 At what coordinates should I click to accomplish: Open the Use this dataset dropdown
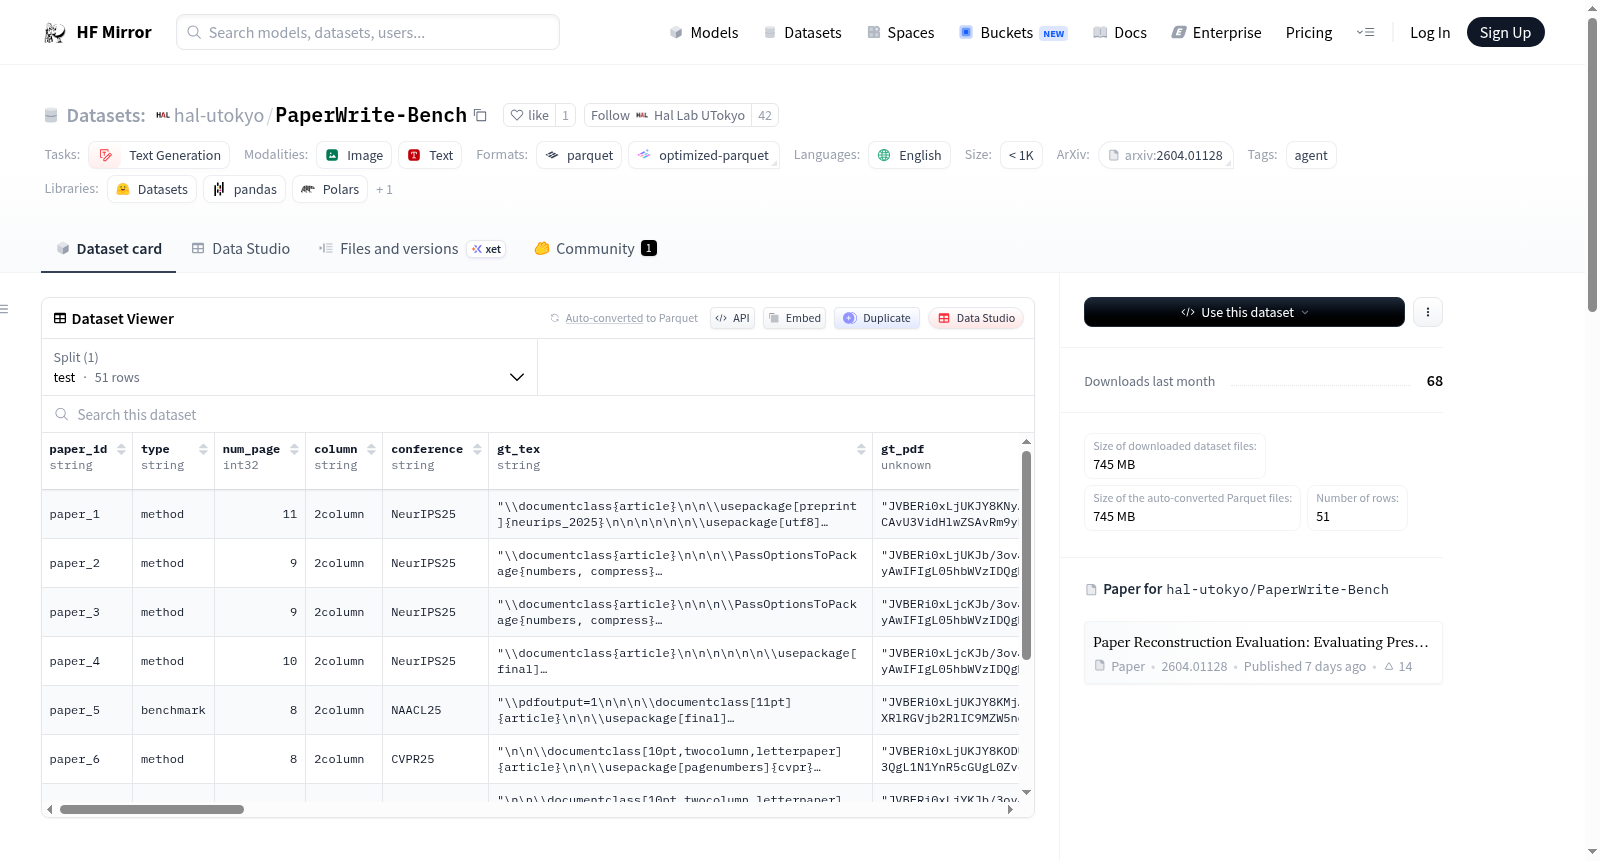pyautogui.click(x=1244, y=312)
